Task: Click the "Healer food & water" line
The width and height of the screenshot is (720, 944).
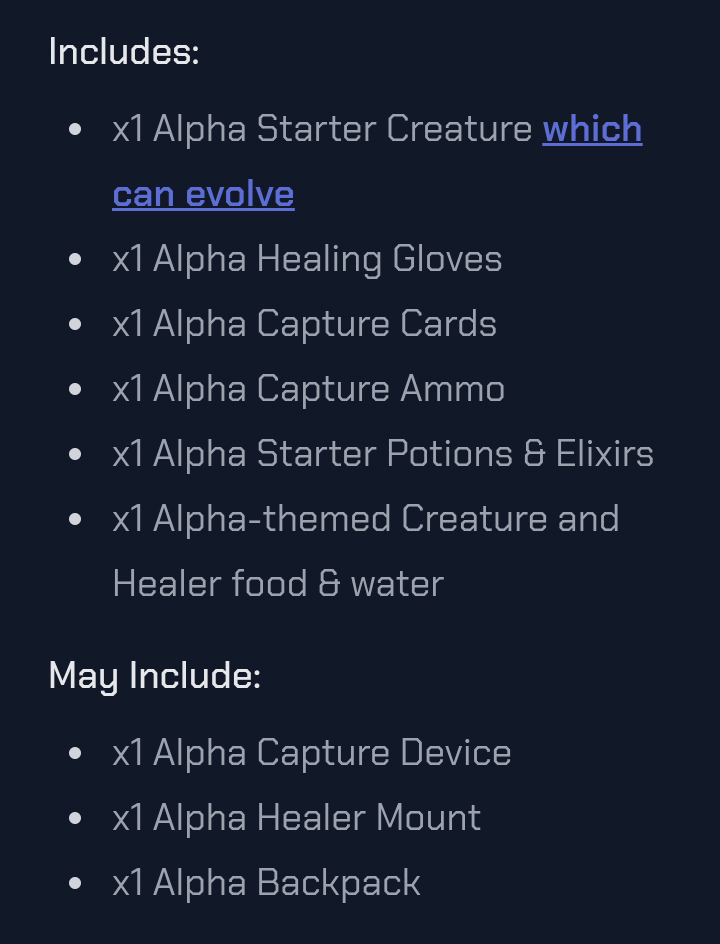Action: 278,584
